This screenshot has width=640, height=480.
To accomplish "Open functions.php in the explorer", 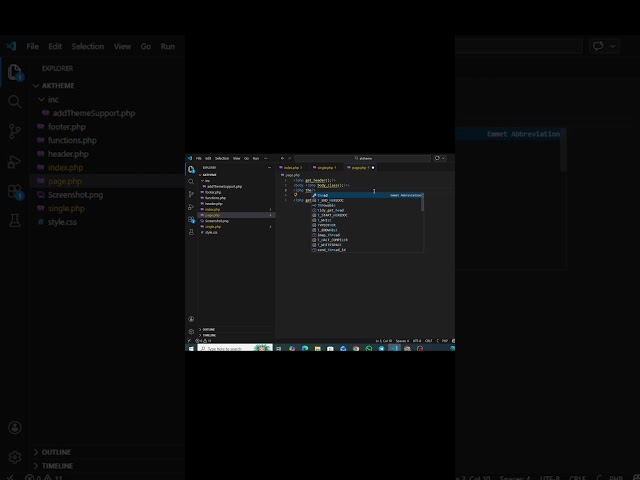I will (216, 198).
